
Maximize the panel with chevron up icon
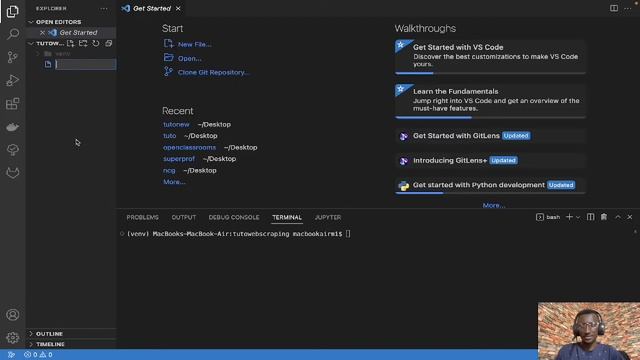[618, 217]
